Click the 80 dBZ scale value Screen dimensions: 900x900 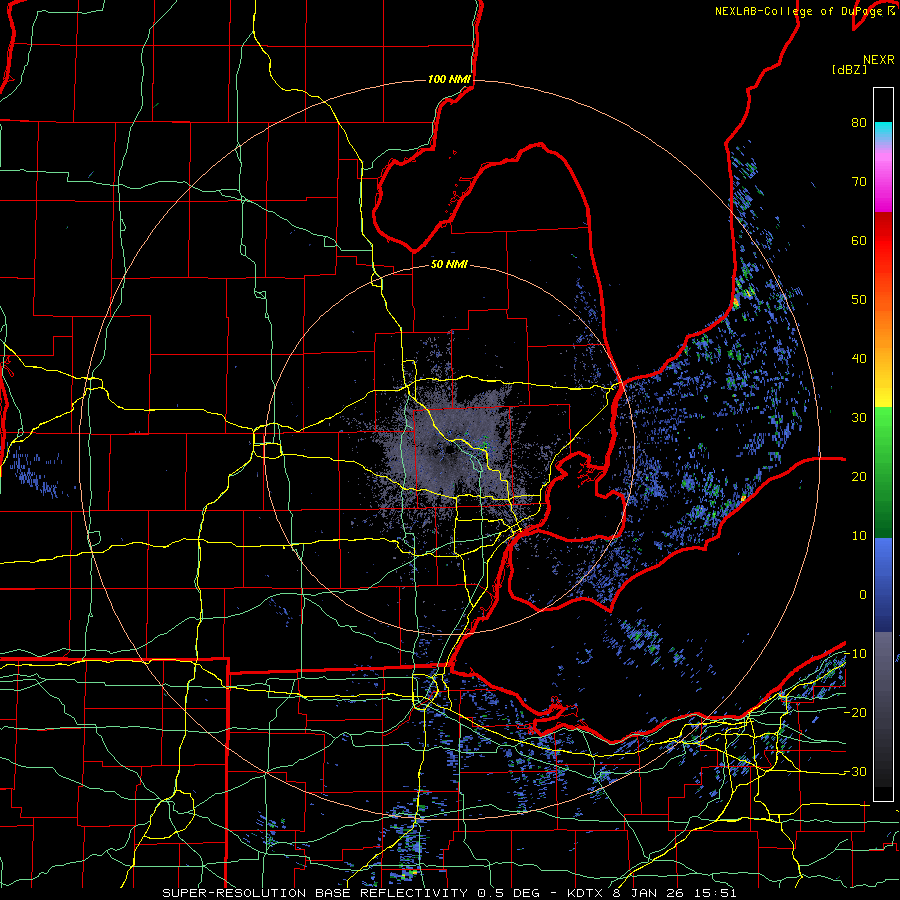point(859,122)
